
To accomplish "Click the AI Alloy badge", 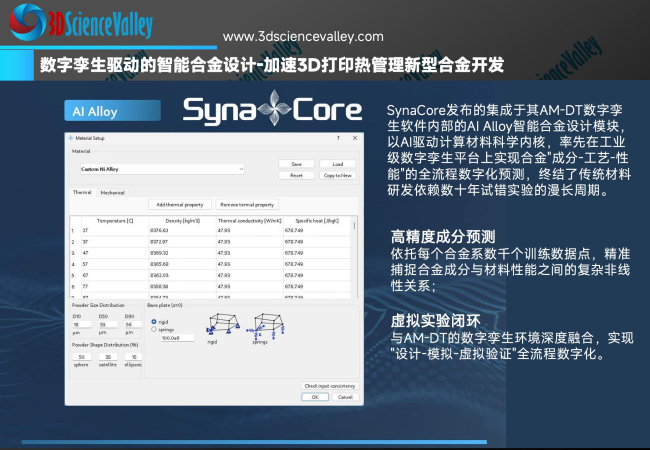I will (x=112, y=111).
